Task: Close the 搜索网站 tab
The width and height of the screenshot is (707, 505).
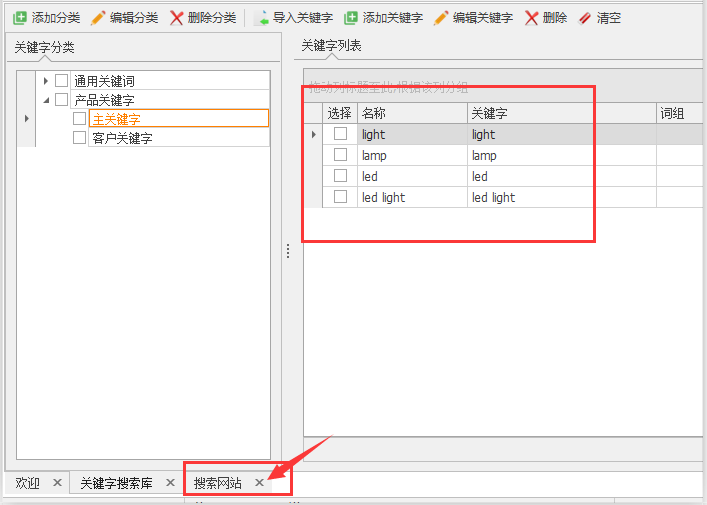Action: pos(259,482)
